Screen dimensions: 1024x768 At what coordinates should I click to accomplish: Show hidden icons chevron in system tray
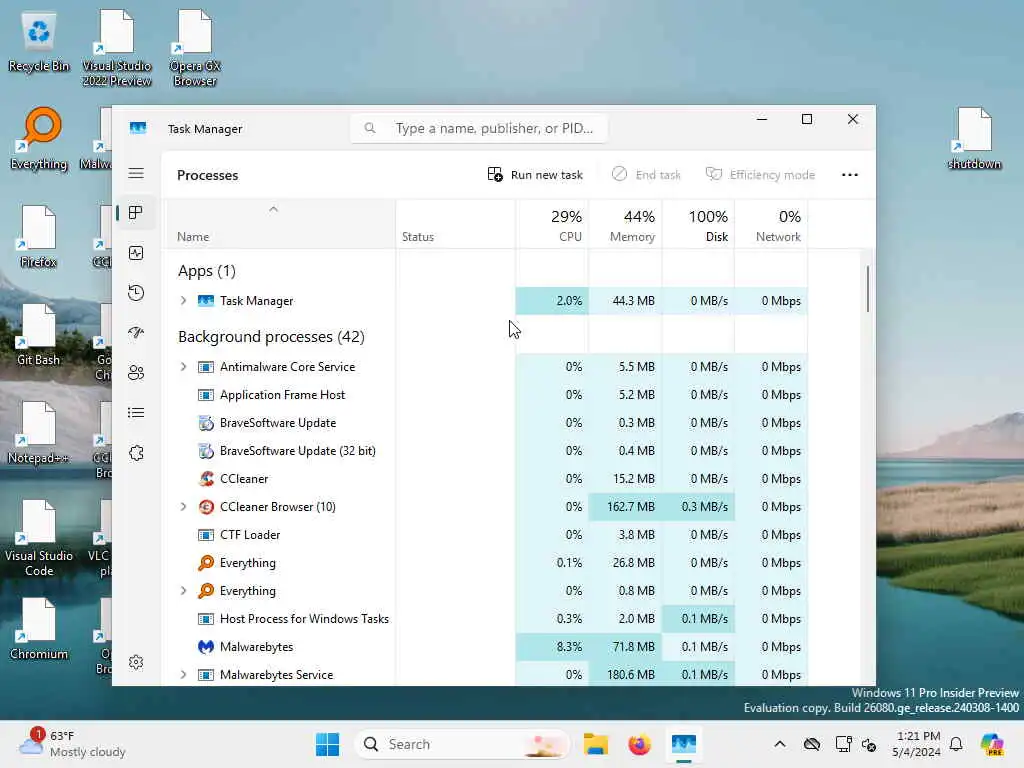780,744
